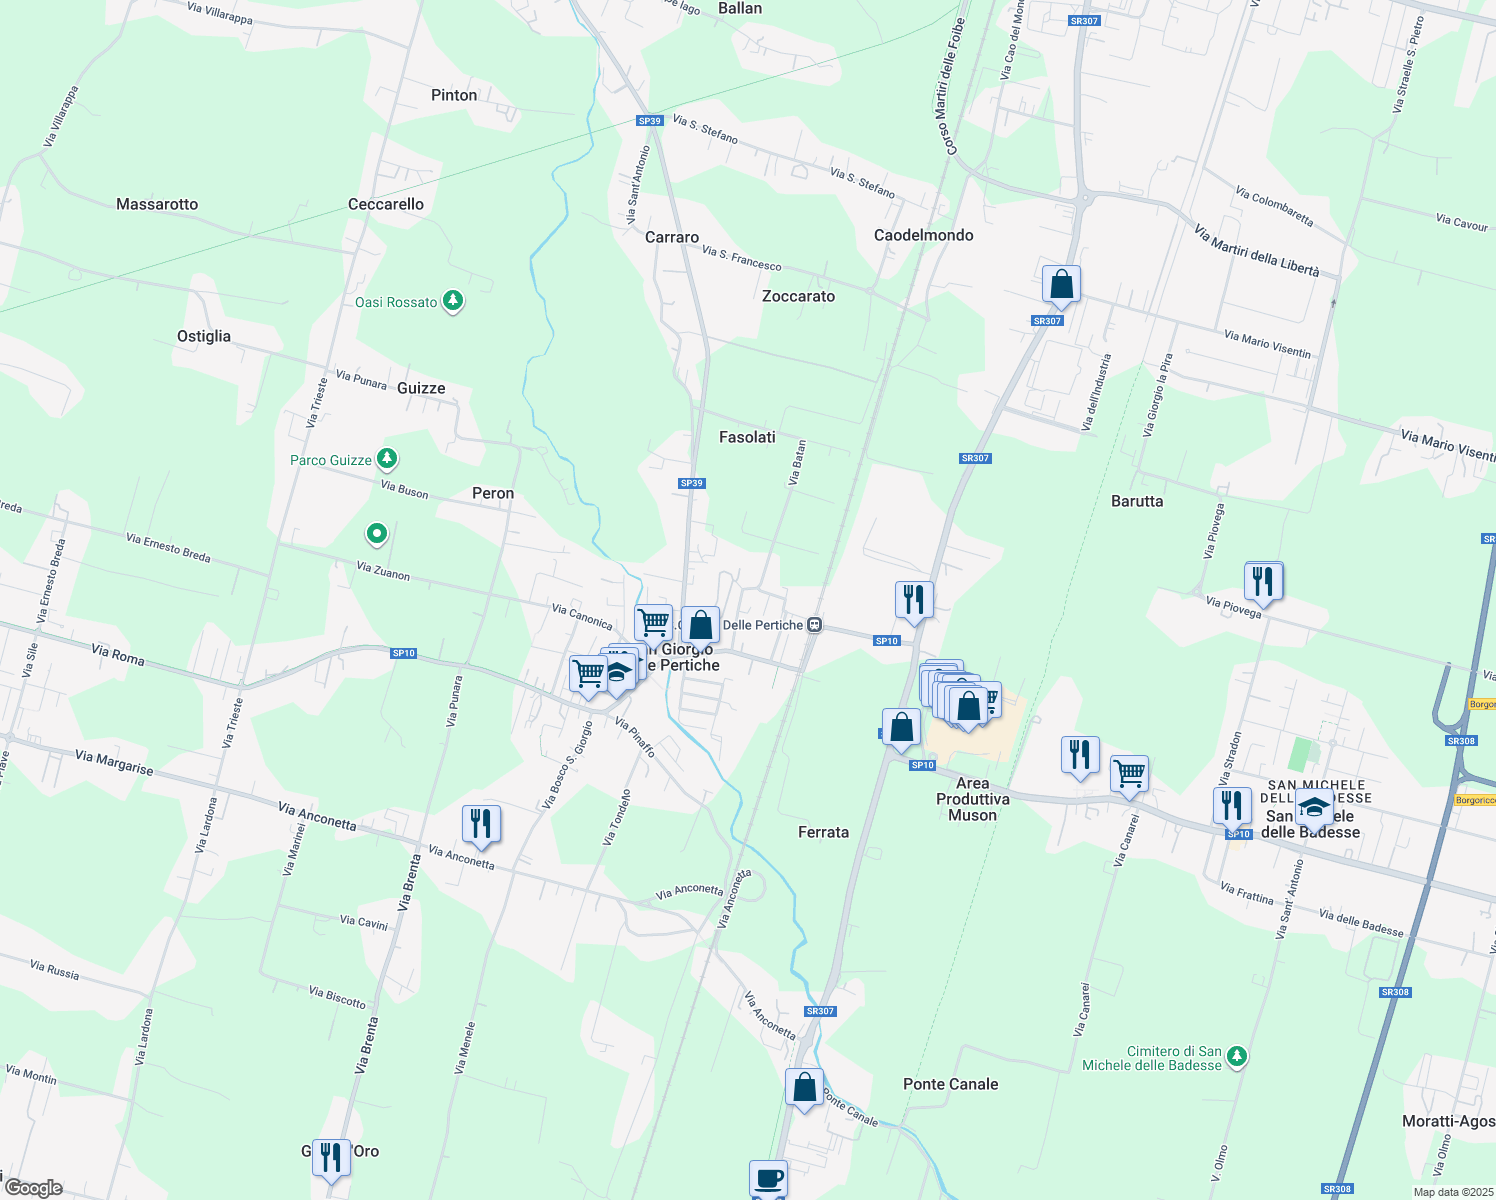
Task: Click the restaurant icon east of Fasolati
Action: point(913,598)
